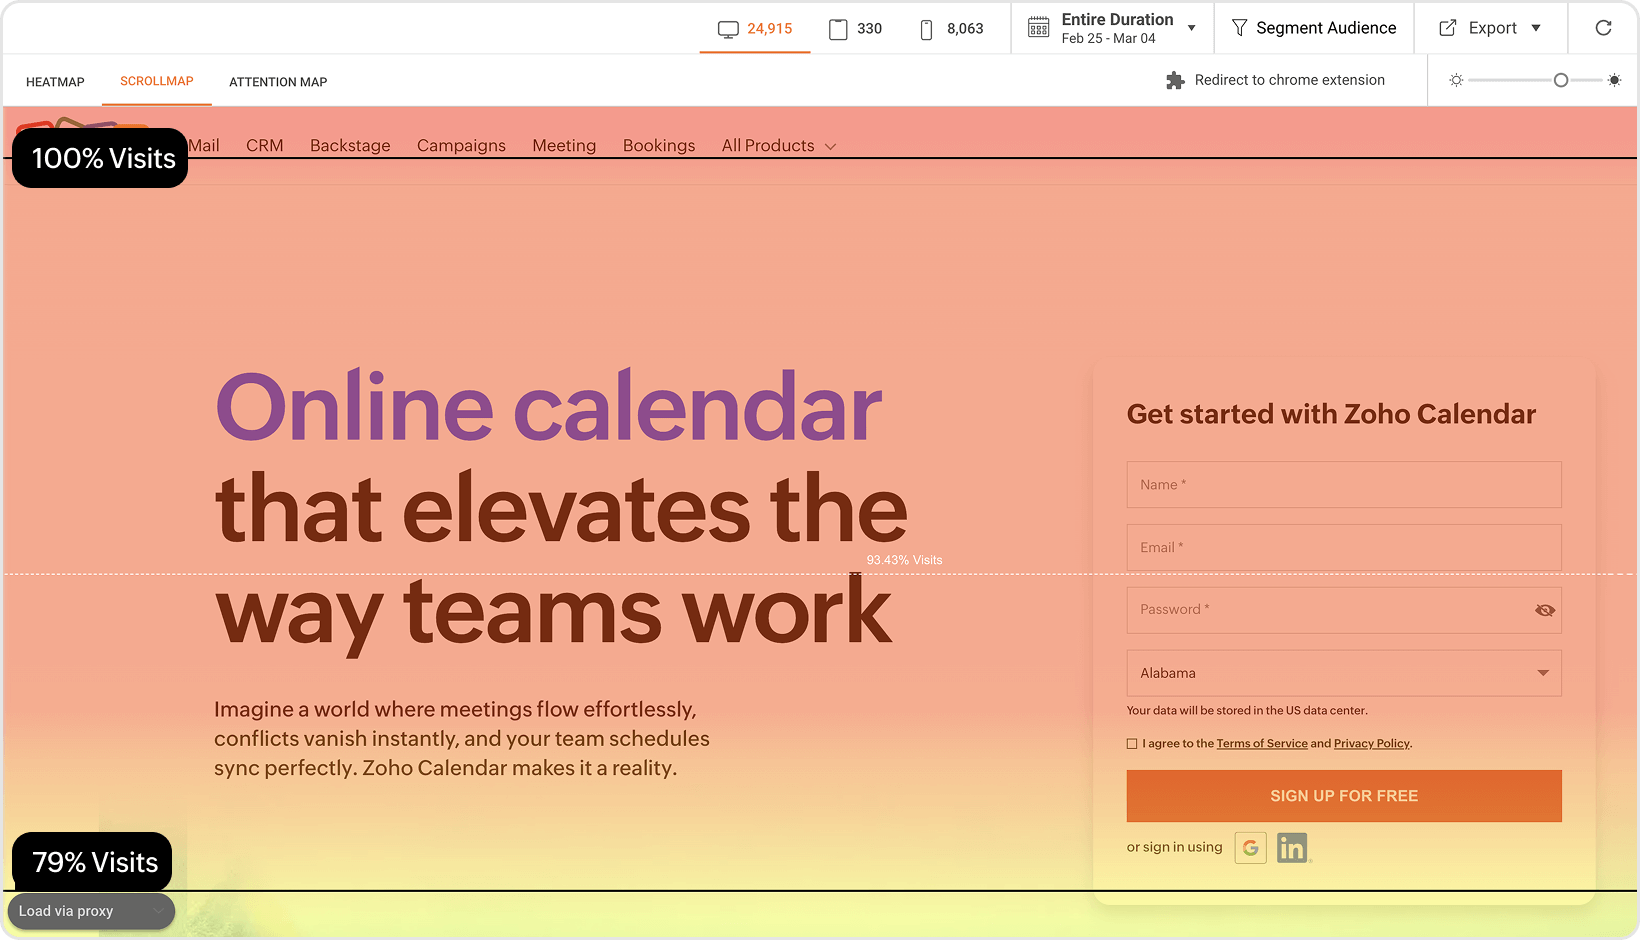Click the high brightness sun icon
This screenshot has height=940, width=1640.
point(1614,80)
